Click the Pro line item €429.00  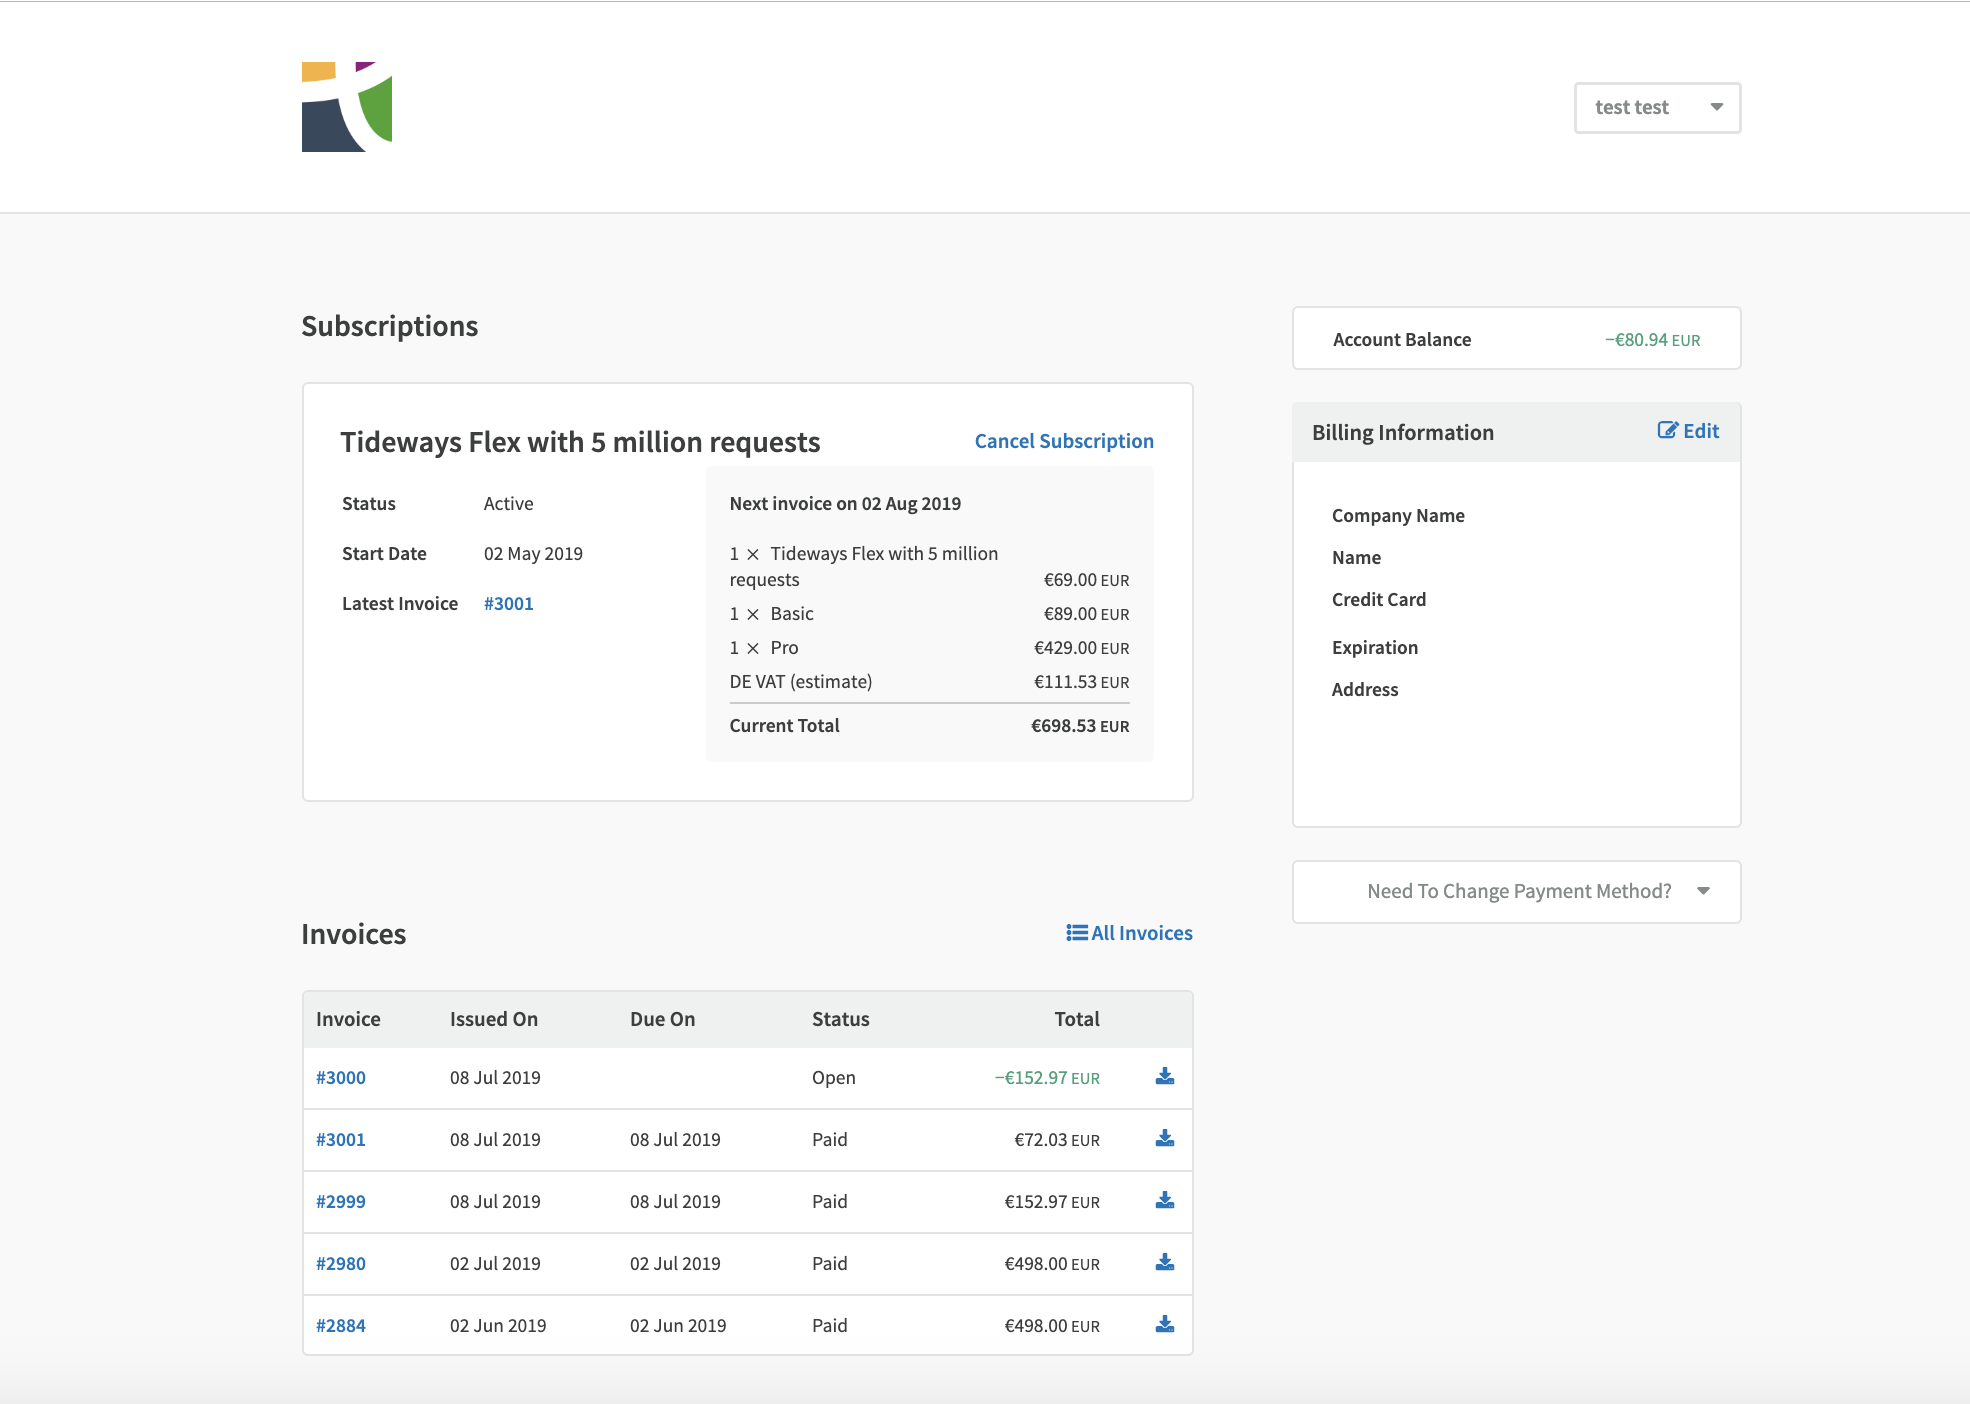pos(929,648)
